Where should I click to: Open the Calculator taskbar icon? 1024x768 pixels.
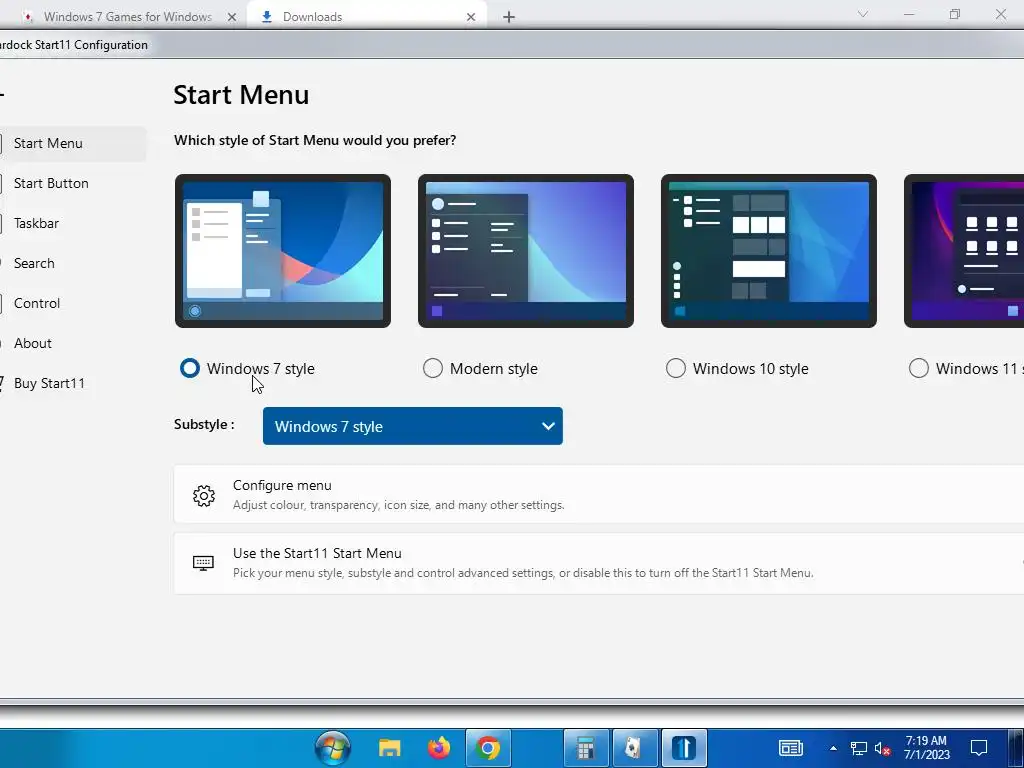[586, 748]
